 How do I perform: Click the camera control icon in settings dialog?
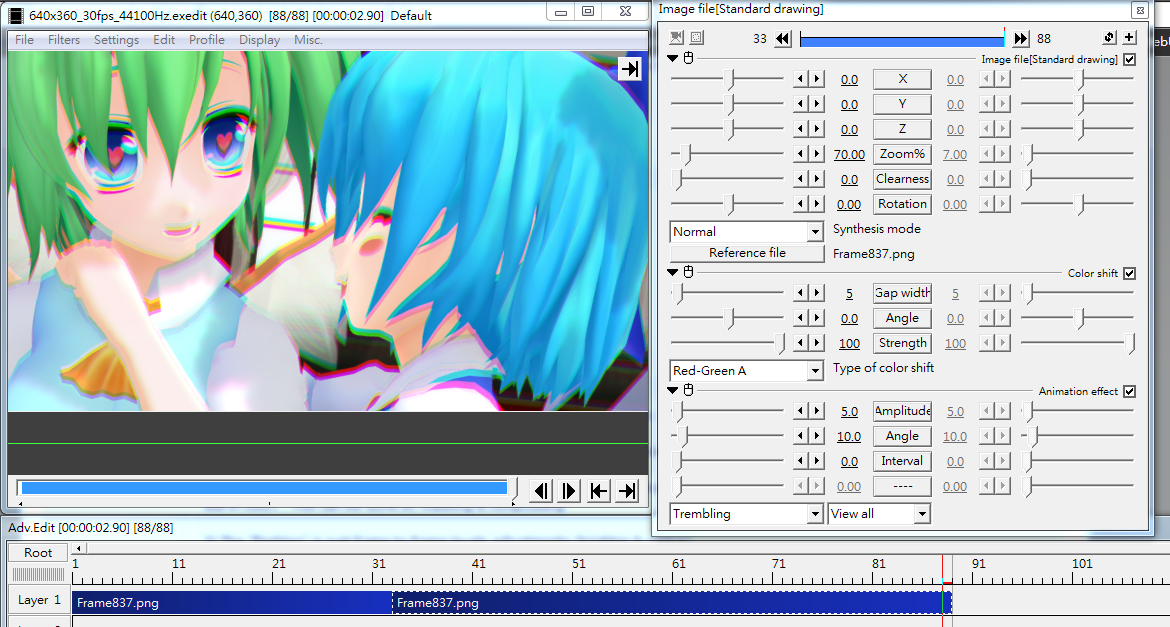(x=677, y=37)
